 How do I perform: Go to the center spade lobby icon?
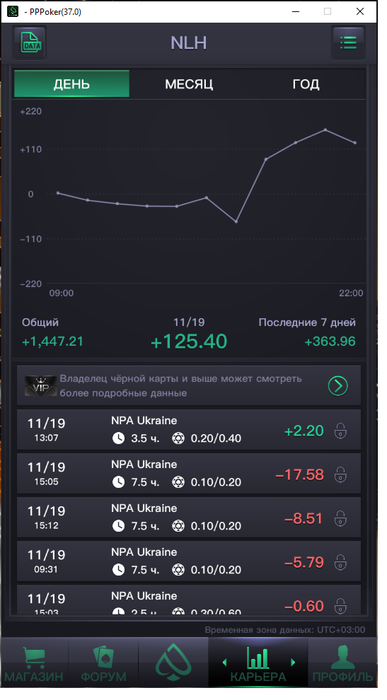(x=174, y=662)
